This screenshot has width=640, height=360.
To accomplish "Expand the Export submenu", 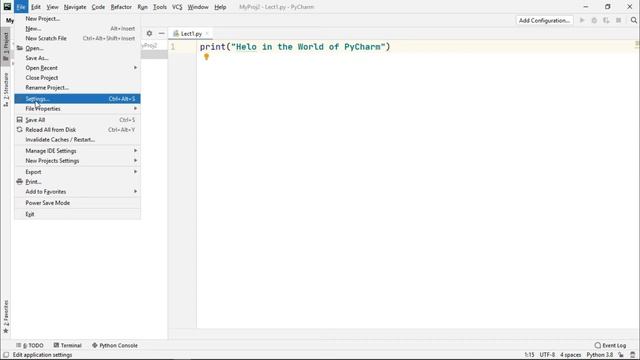I will [x=78, y=172].
